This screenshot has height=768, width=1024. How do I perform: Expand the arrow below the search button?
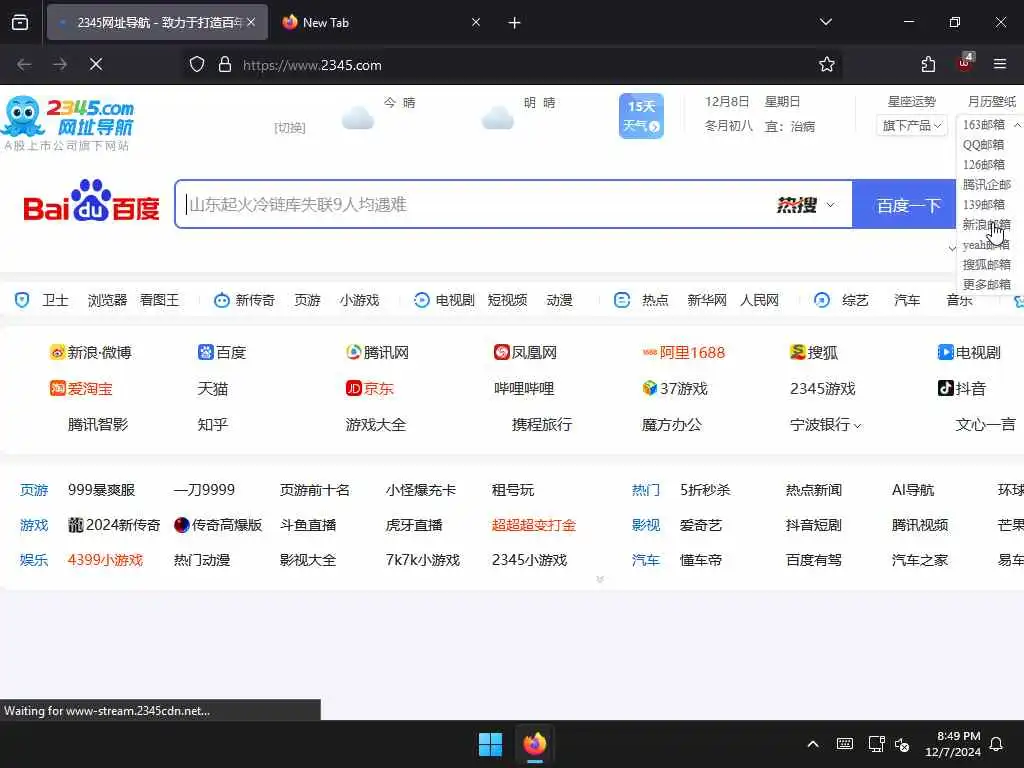click(952, 248)
